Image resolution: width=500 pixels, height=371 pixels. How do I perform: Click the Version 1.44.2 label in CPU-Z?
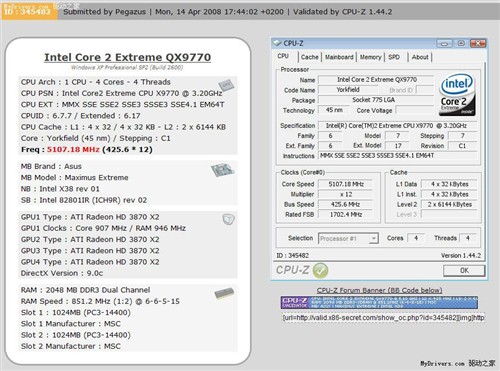pyautogui.click(x=461, y=256)
